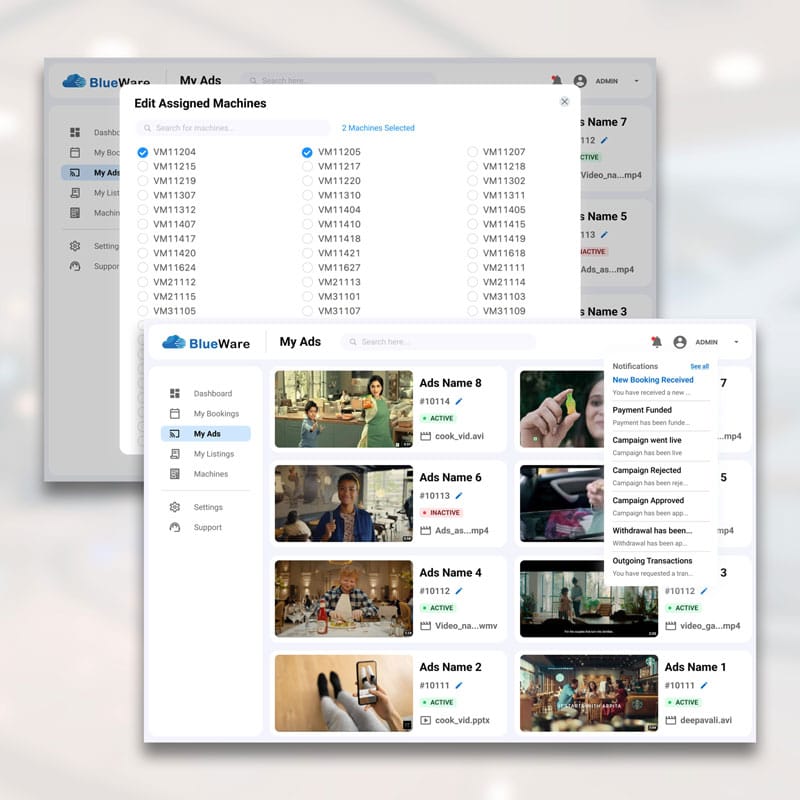Click the edit pencil next to #10113 for Ads Name 6
Viewport: 800px width, 800px height.
[x=459, y=495]
